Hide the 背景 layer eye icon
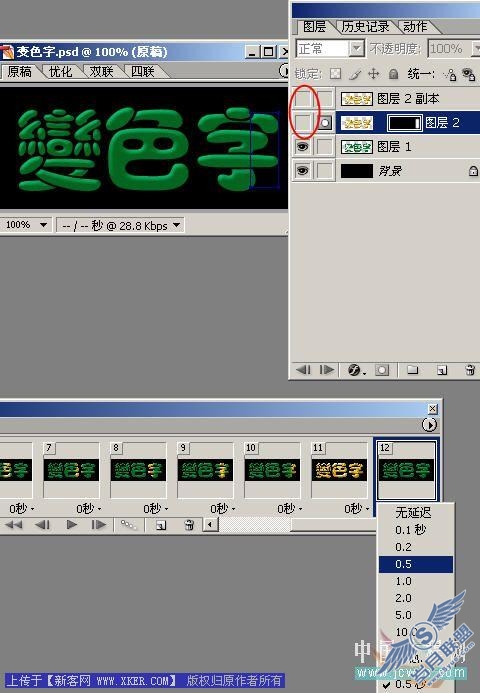This screenshot has width=480, height=693. point(302,171)
